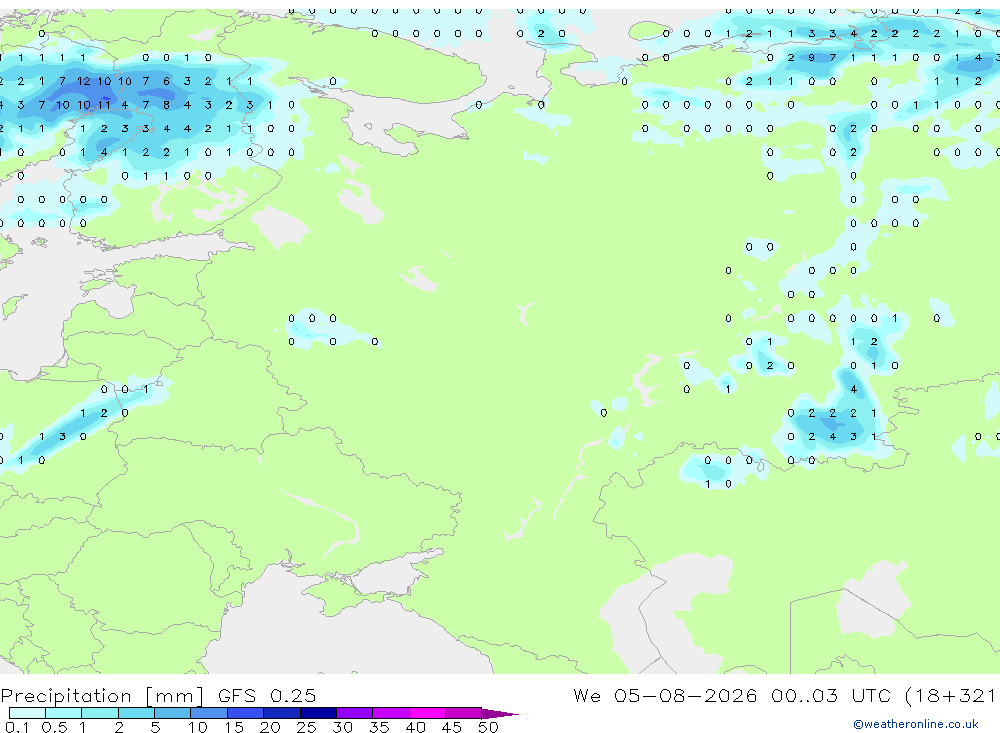1000x733 pixels.
Task: Open the weatheronline.co.uk copyright link
Action: [916, 724]
